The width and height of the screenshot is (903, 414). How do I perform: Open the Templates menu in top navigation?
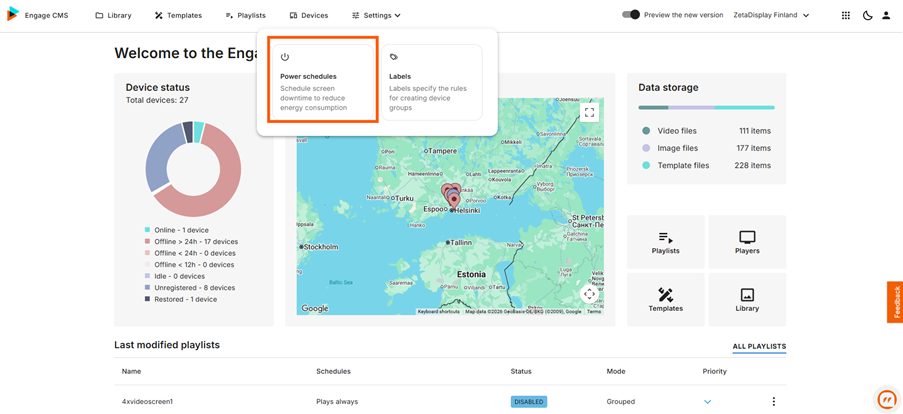click(179, 16)
